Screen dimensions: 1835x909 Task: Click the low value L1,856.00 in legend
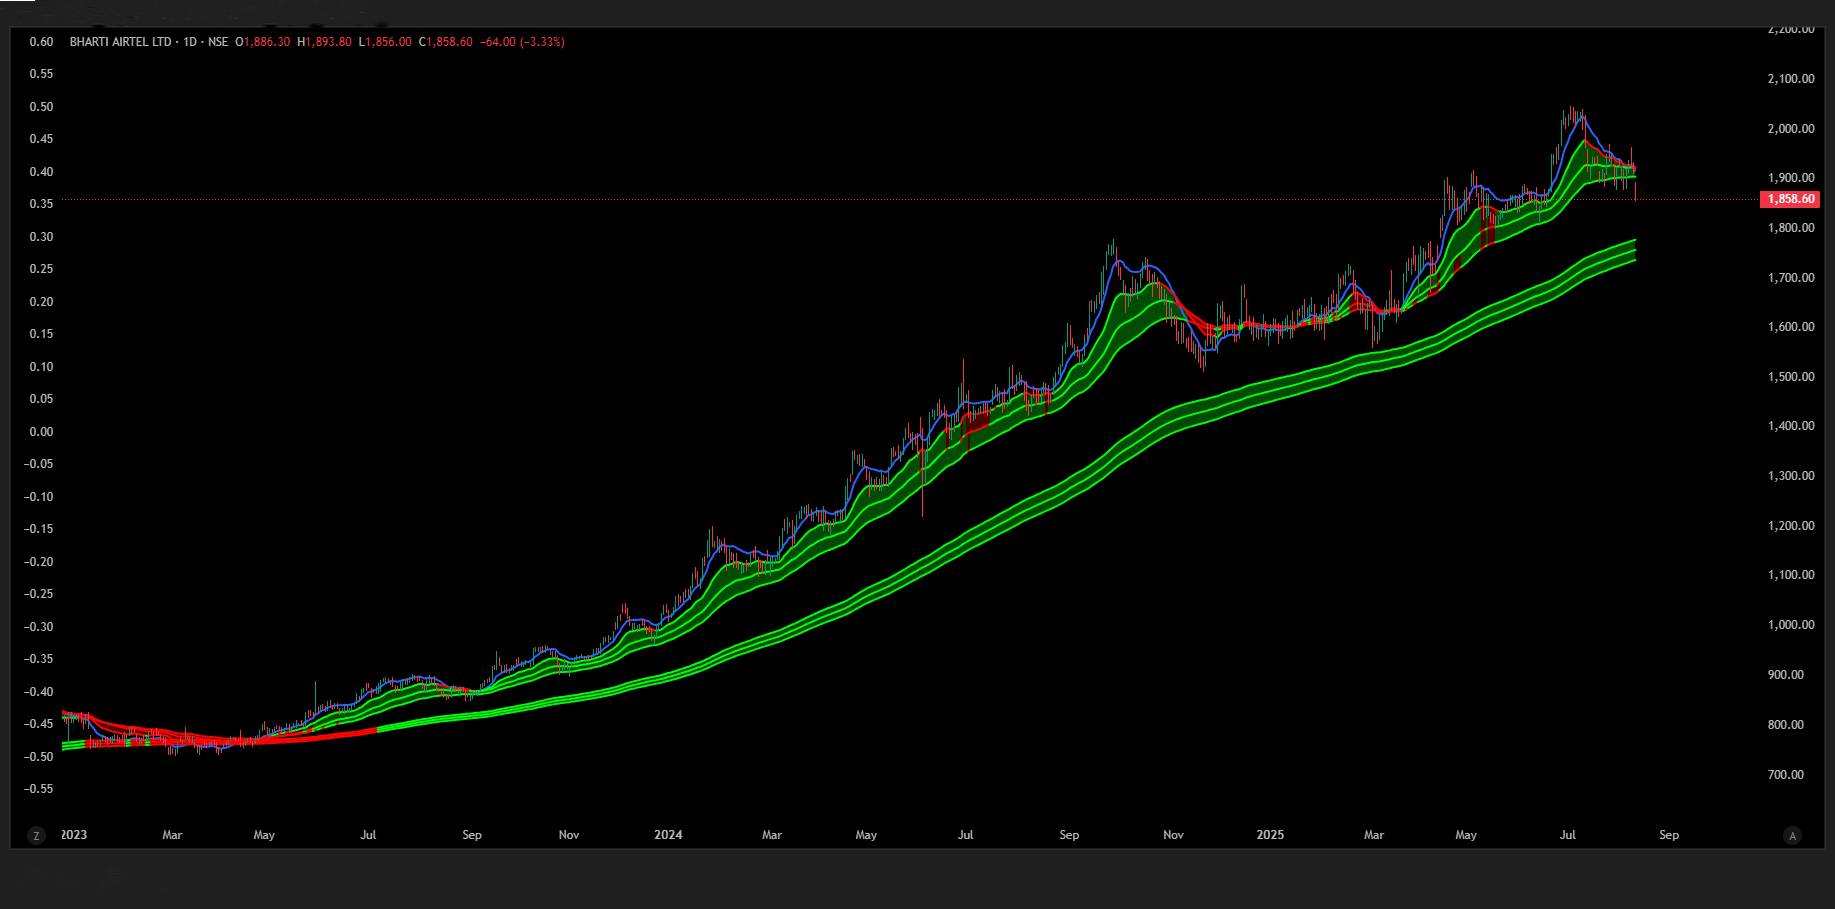pos(385,42)
